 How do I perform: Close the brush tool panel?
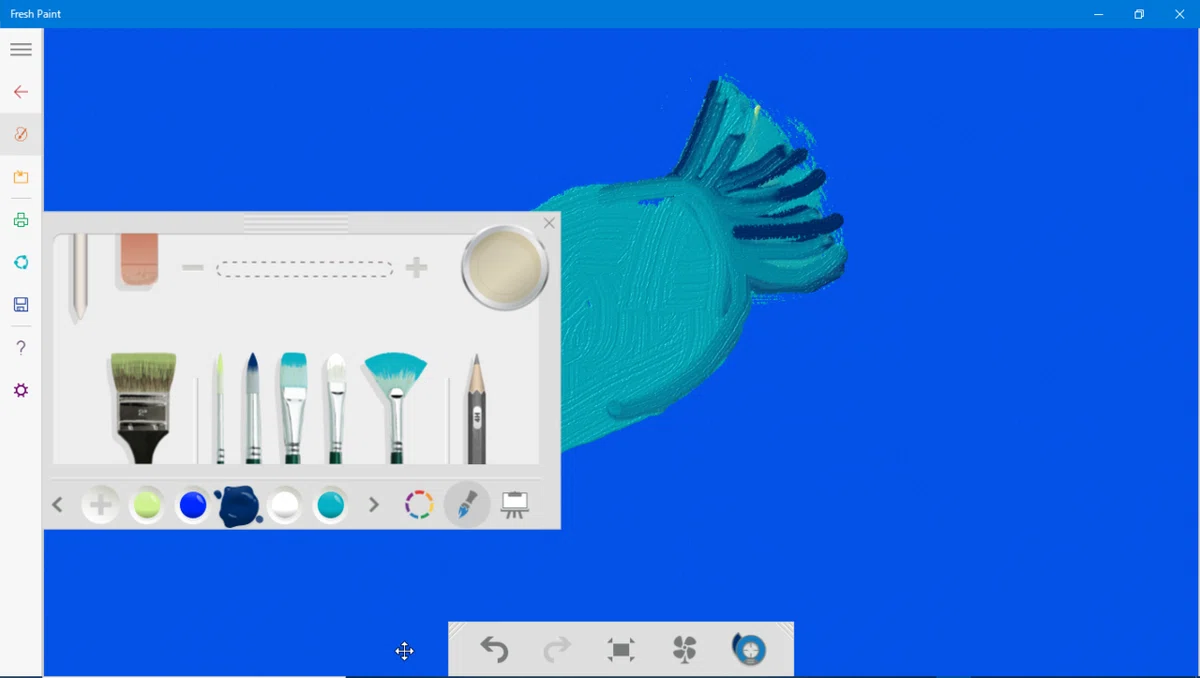pos(549,223)
